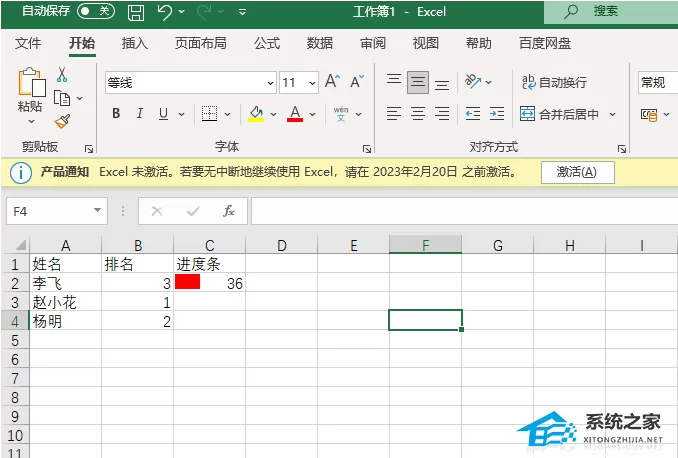Image resolution: width=678 pixels, height=458 pixels.
Task: Toggle Italic formatting
Action: (x=139, y=114)
